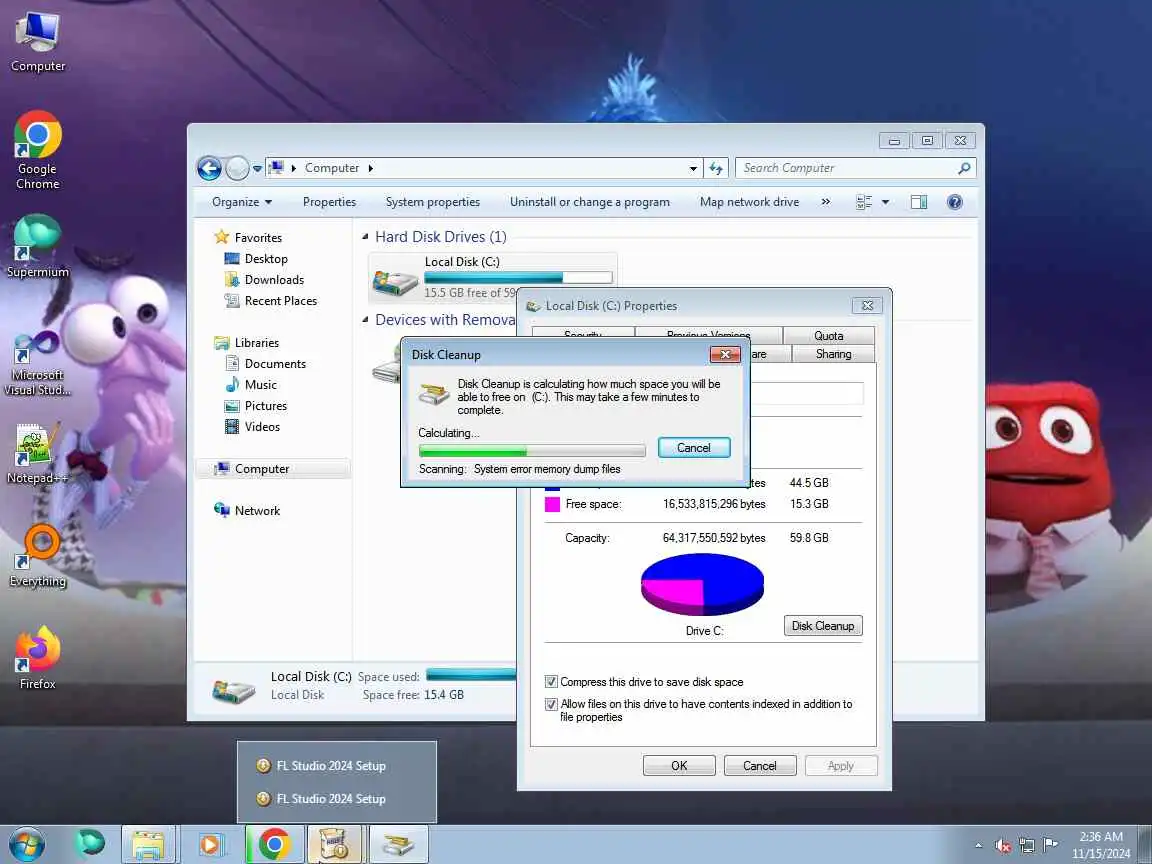Open the Computer desktop icon

(38, 41)
